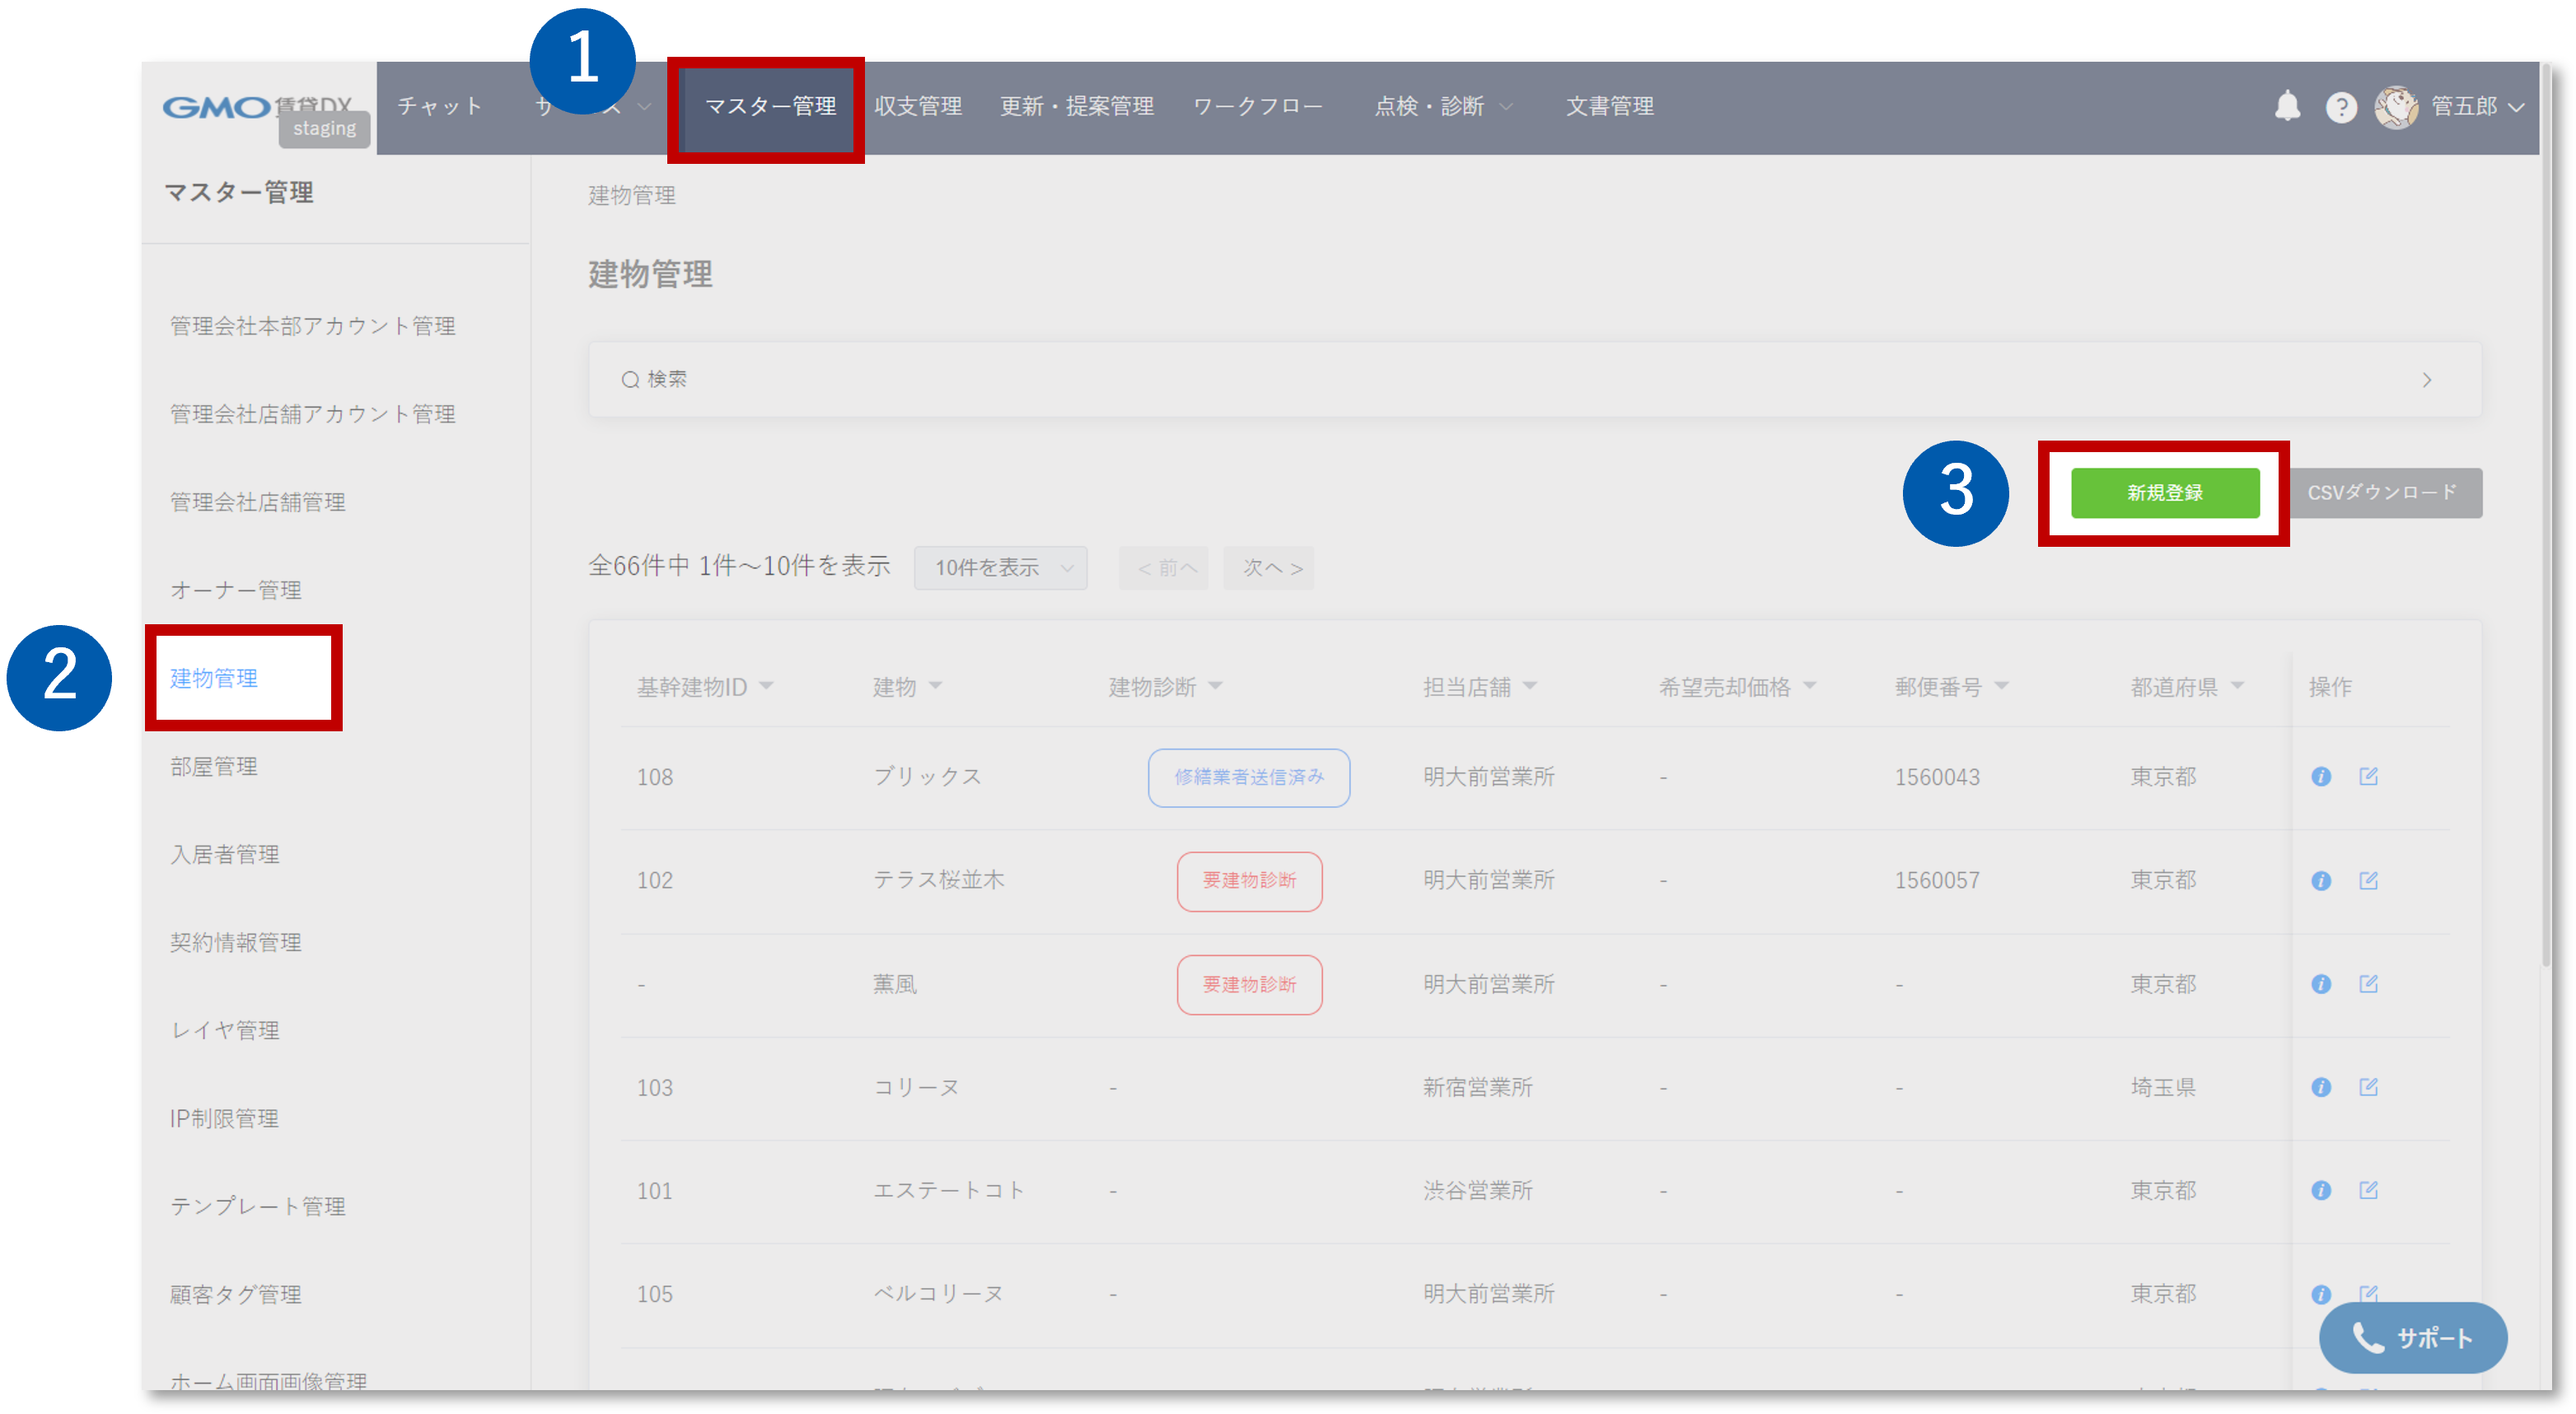Click the notification bell icon
This screenshot has height=1414, width=2576.
[x=2286, y=106]
